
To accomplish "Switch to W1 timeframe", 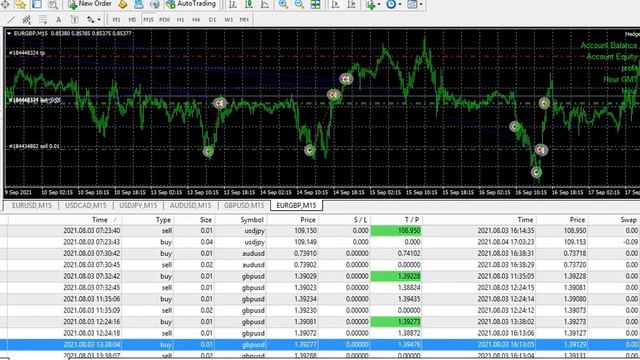I will pos(229,19).
